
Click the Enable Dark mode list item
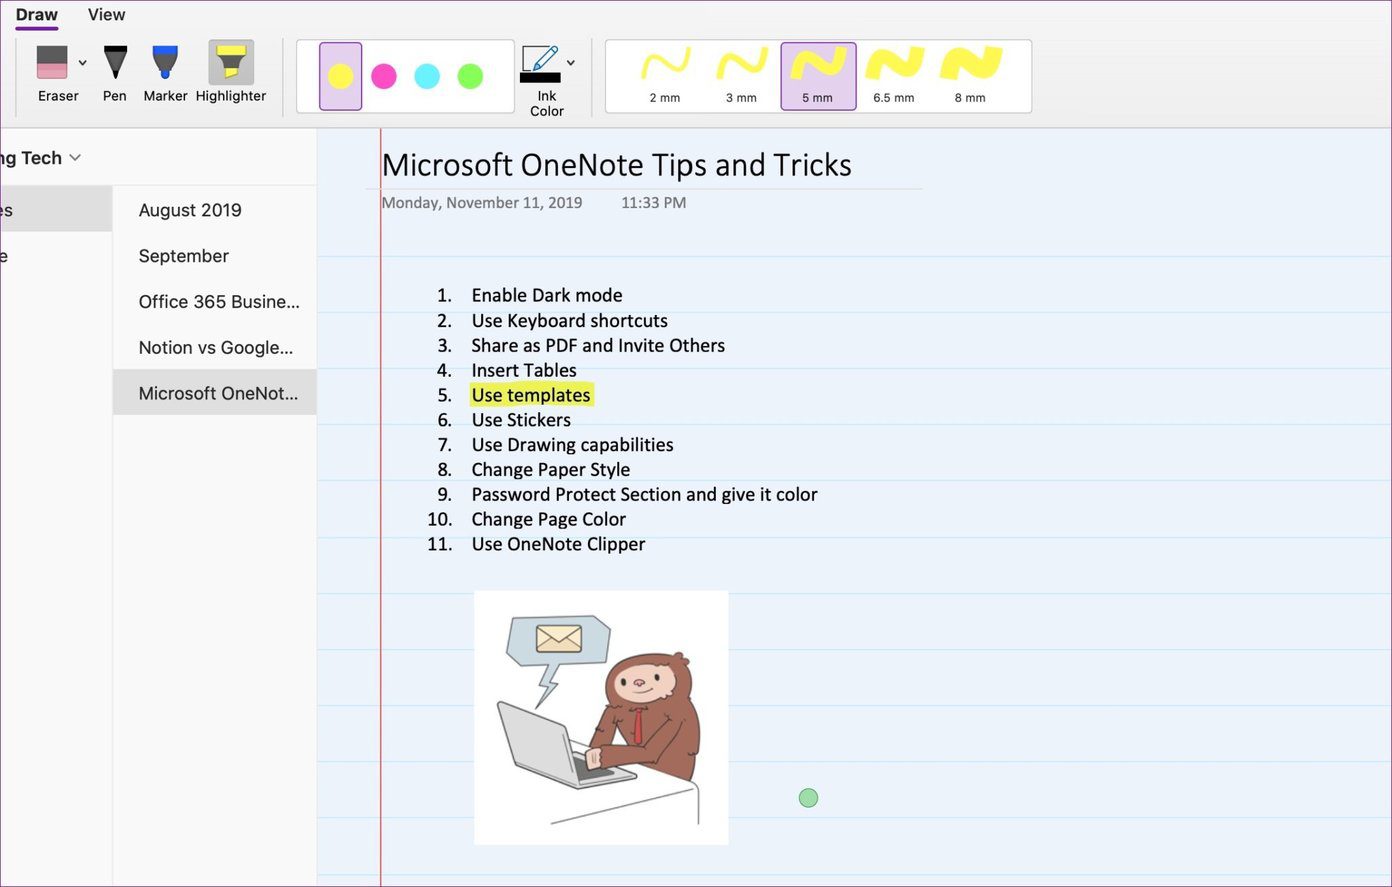tap(547, 295)
